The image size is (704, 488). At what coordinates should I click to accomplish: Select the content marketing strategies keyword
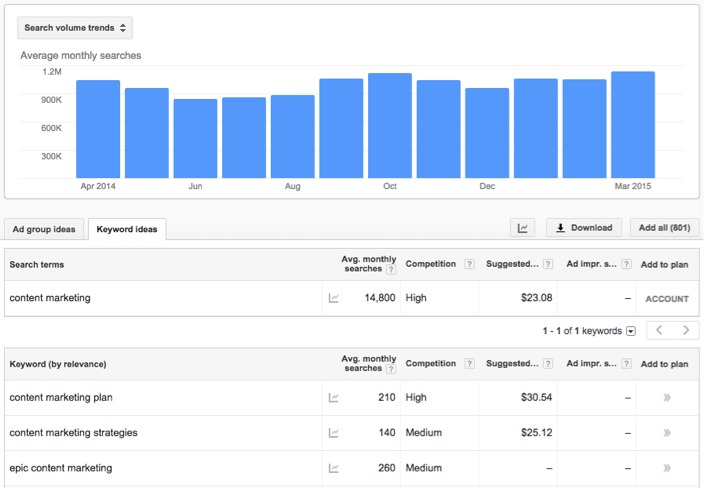pos(74,433)
